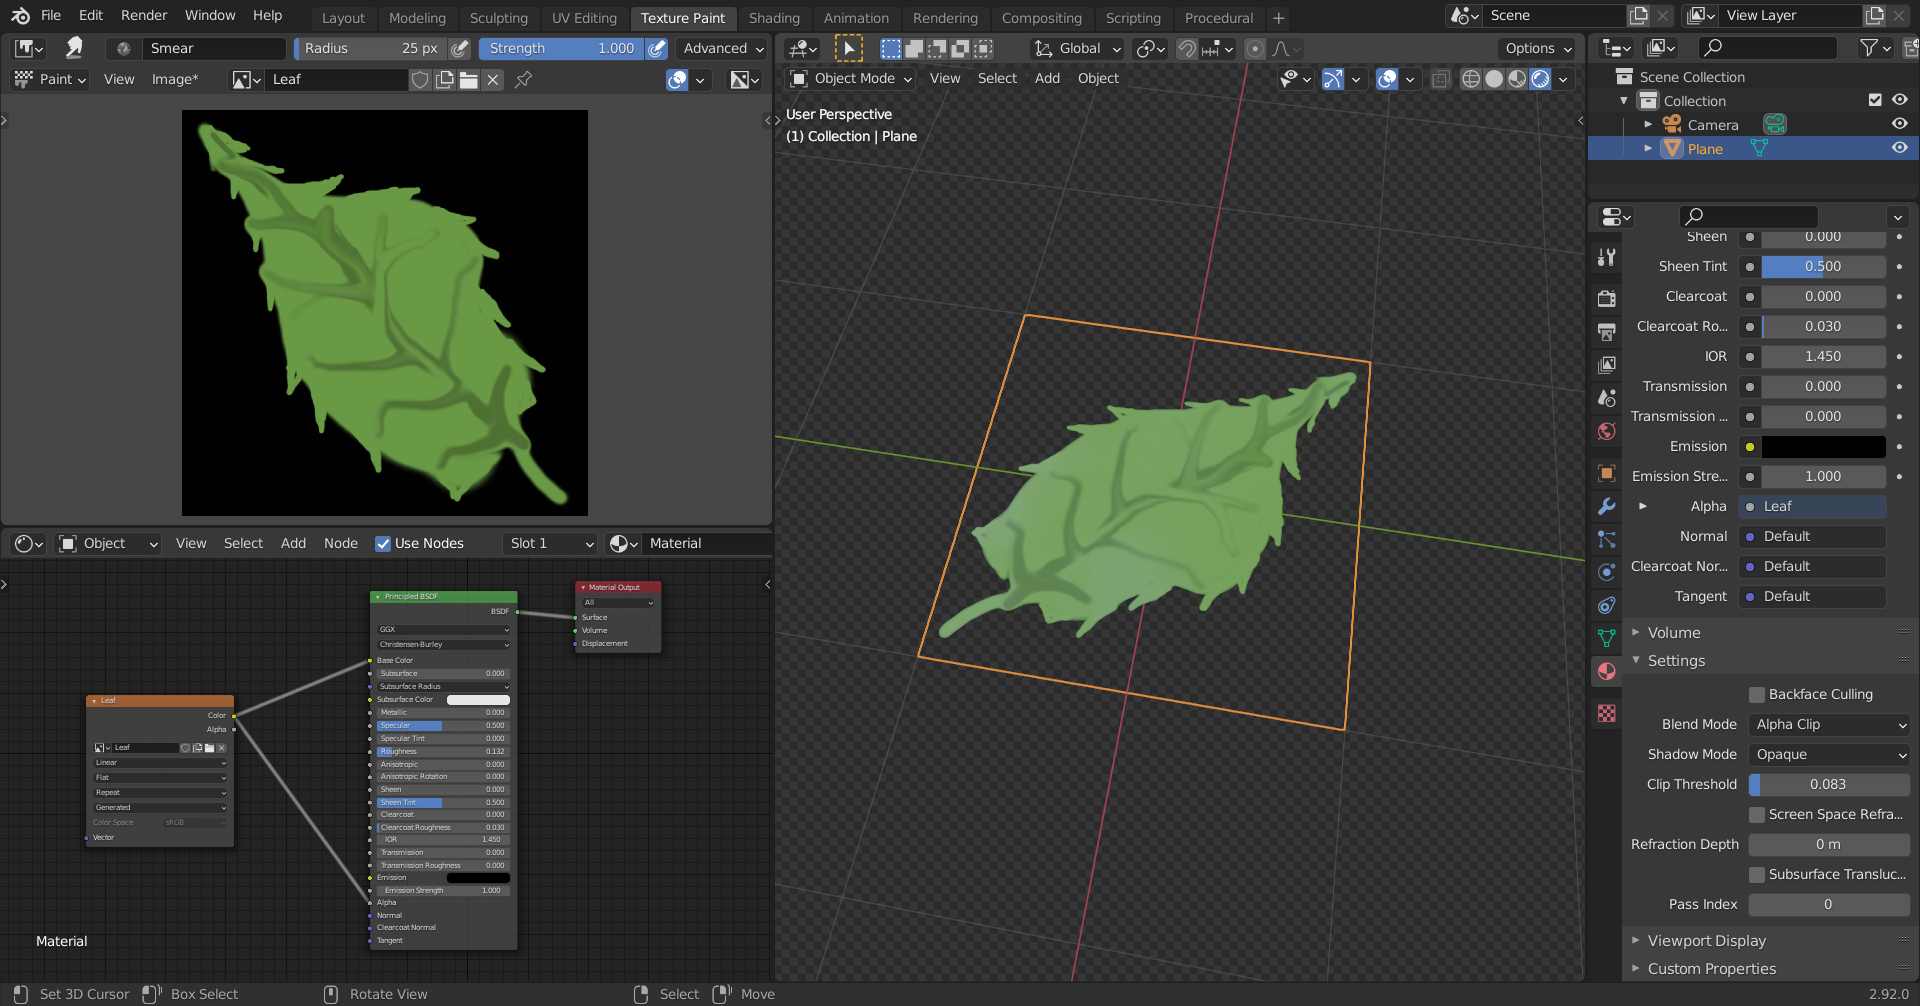This screenshot has width=1920, height=1006.
Task: Click the Advanced brush settings button
Action: click(722, 48)
